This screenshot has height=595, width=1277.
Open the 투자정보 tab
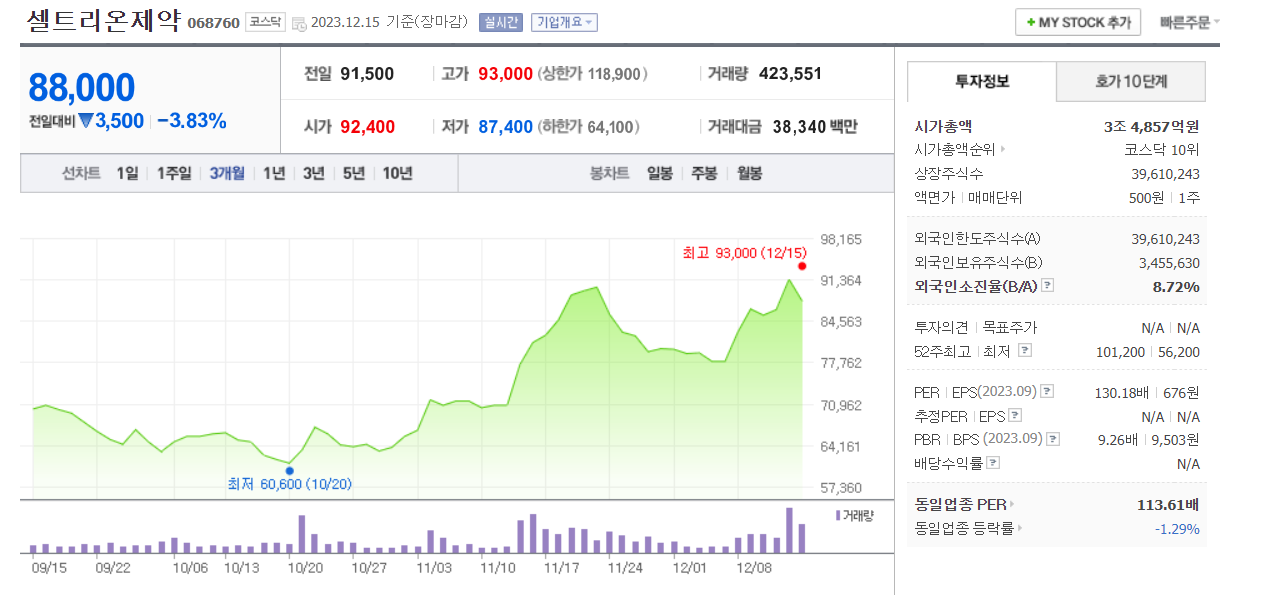(x=982, y=82)
